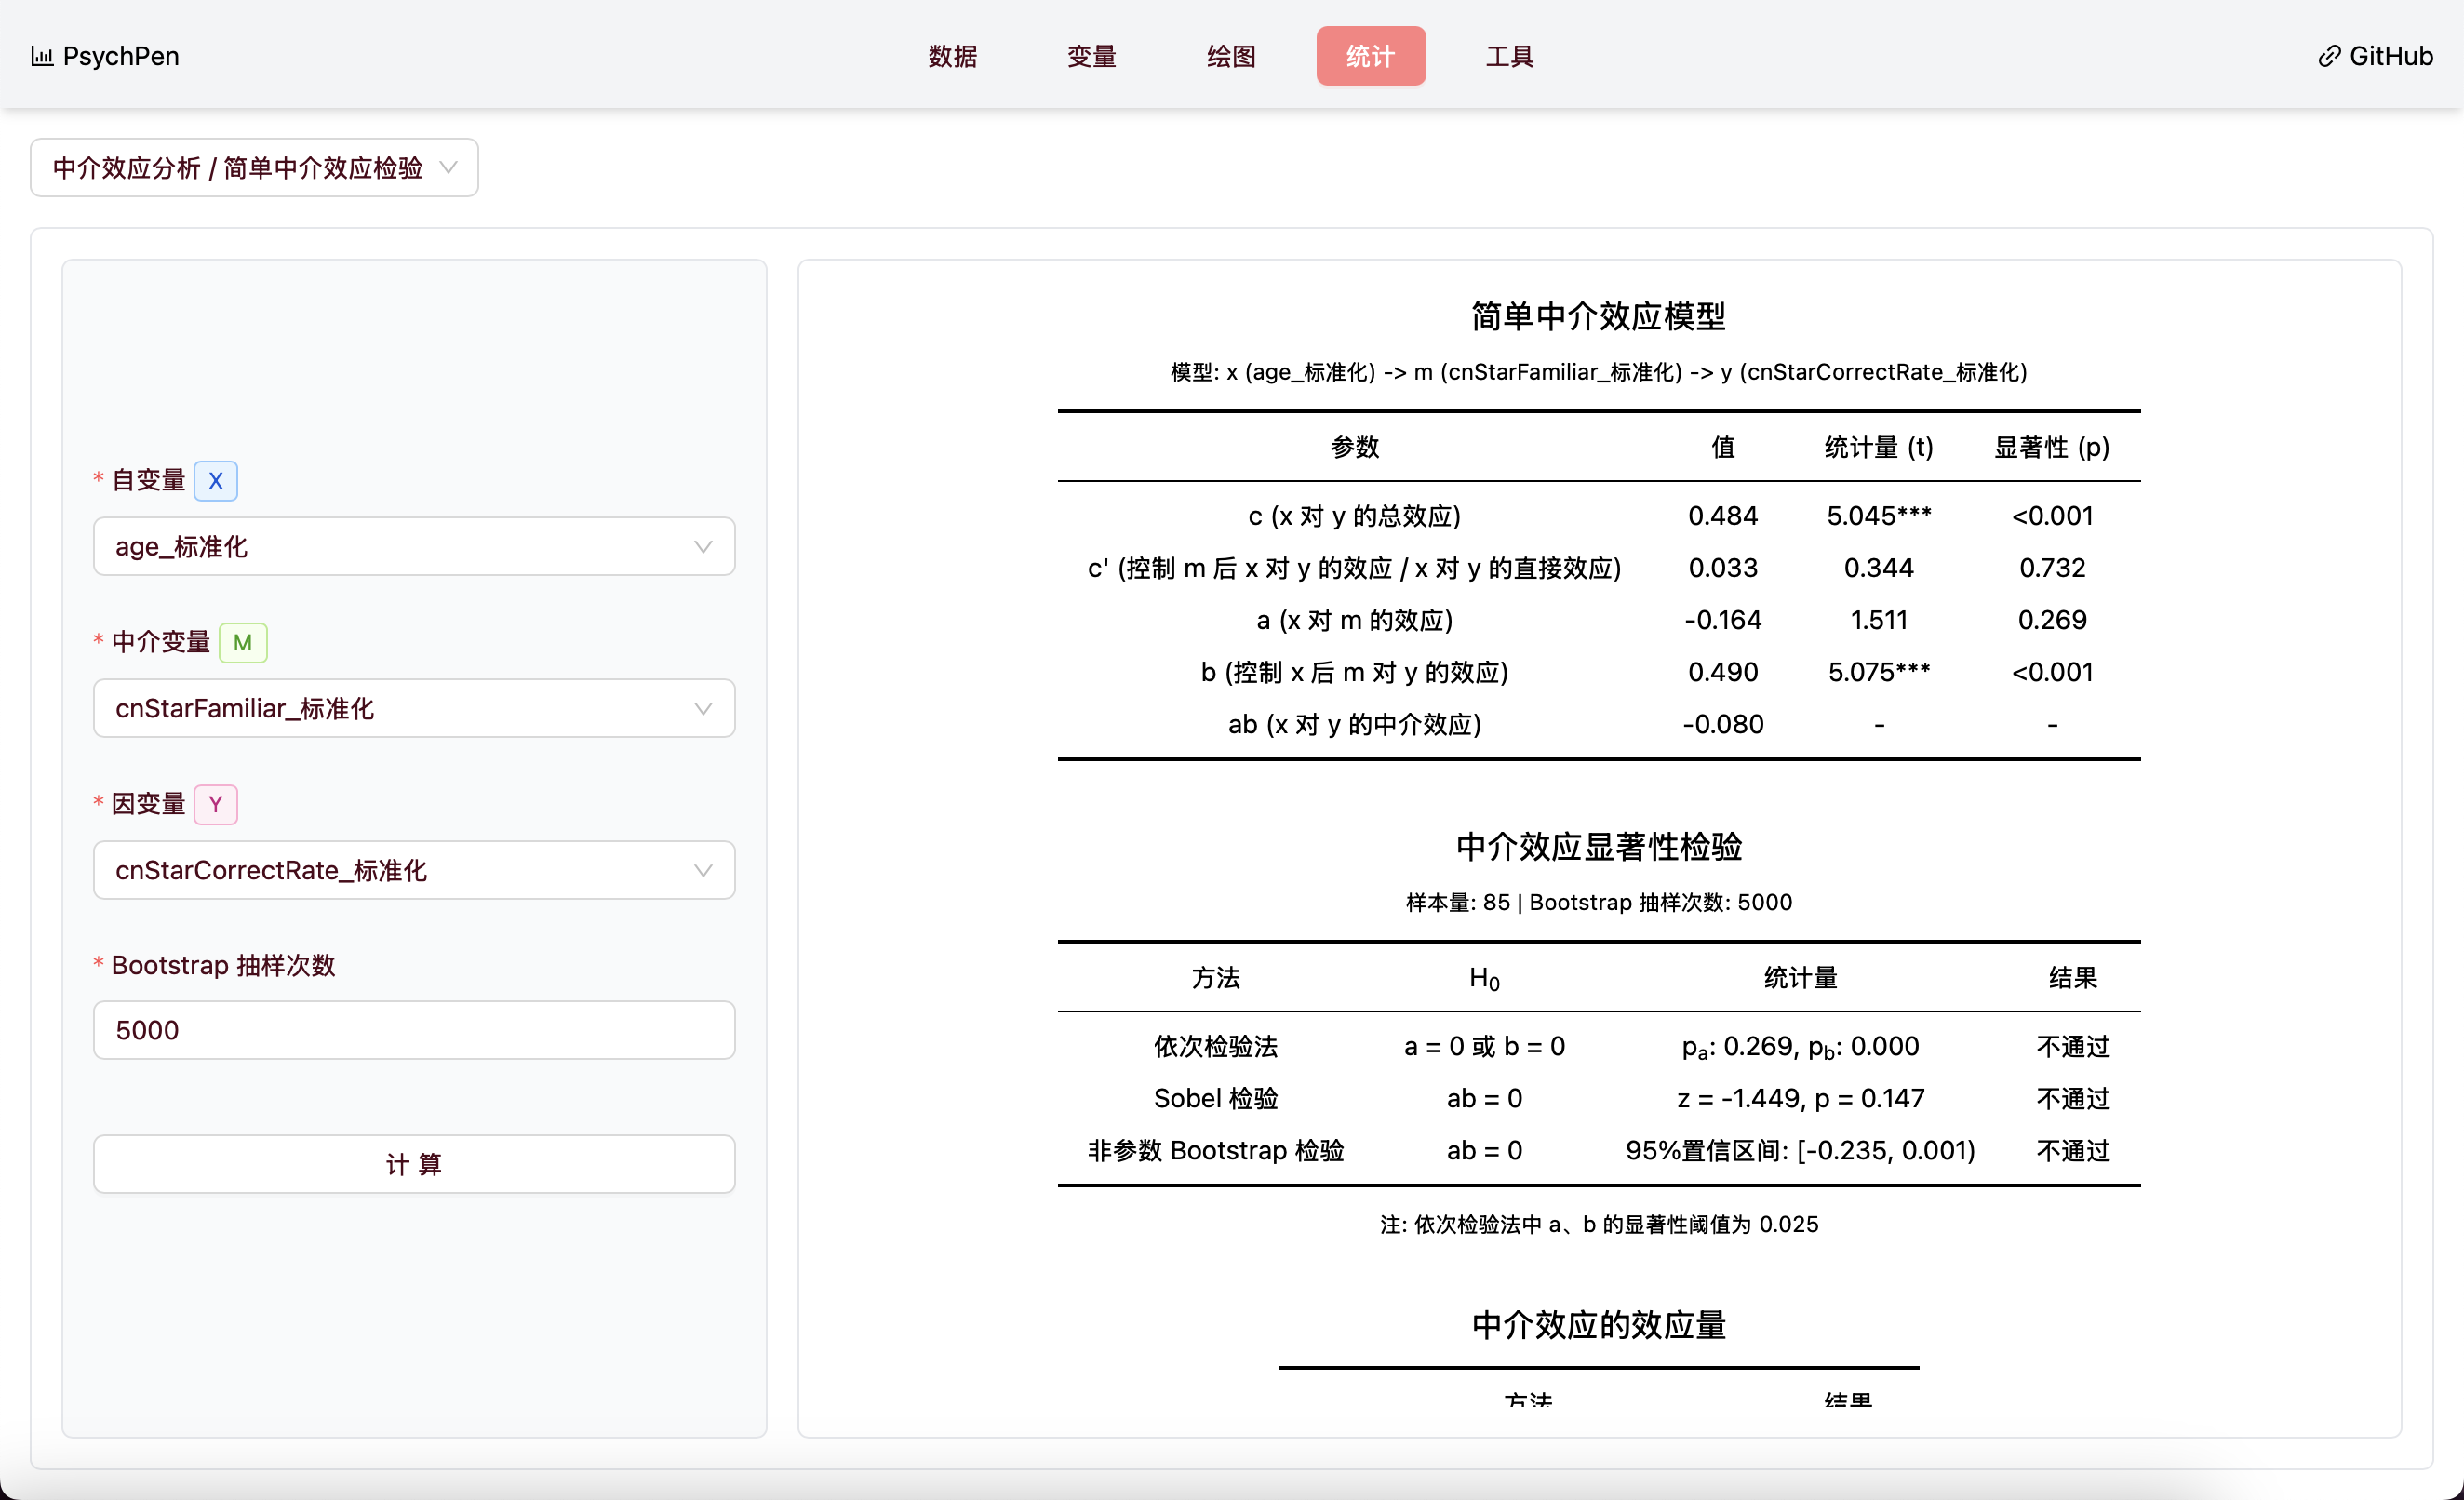Click the PsychPen chart logo icon
Image resolution: width=2464 pixels, height=1500 pixels.
(42, 56)
